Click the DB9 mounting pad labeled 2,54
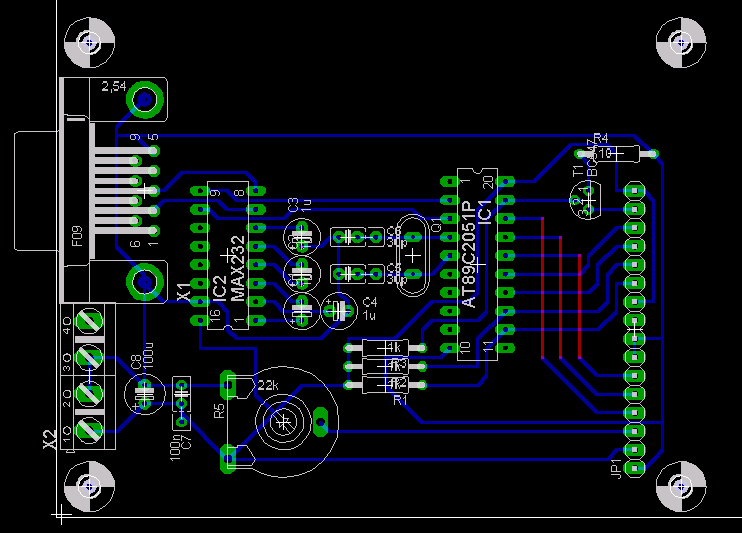This screenshot has height=533, width=742. [145, 100]
